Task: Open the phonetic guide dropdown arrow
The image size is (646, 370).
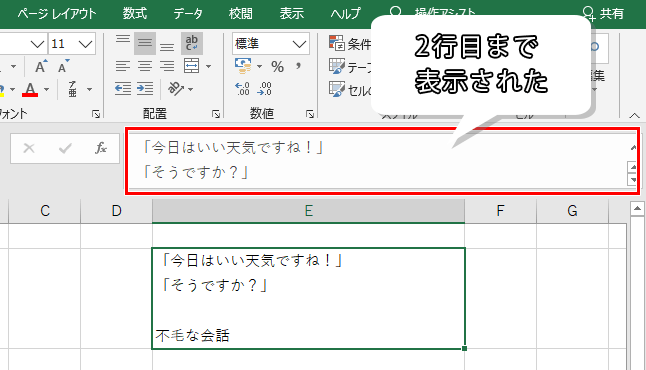Action: pyautogui.click(x=89, y=89)
